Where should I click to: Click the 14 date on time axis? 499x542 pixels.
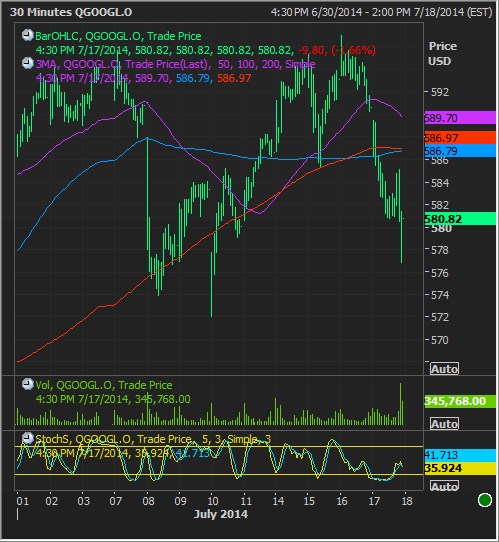(278, 501)
